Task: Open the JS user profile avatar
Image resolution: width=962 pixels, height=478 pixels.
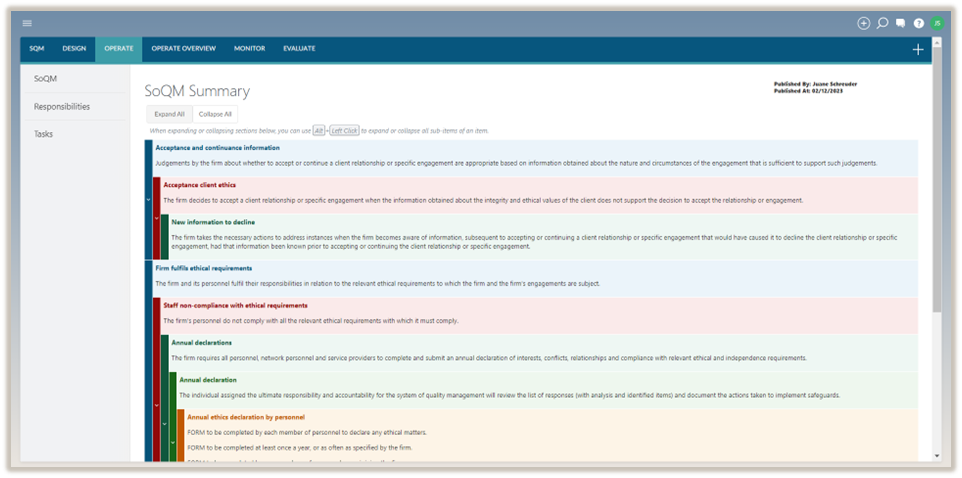Action: (x=937, y=23)
